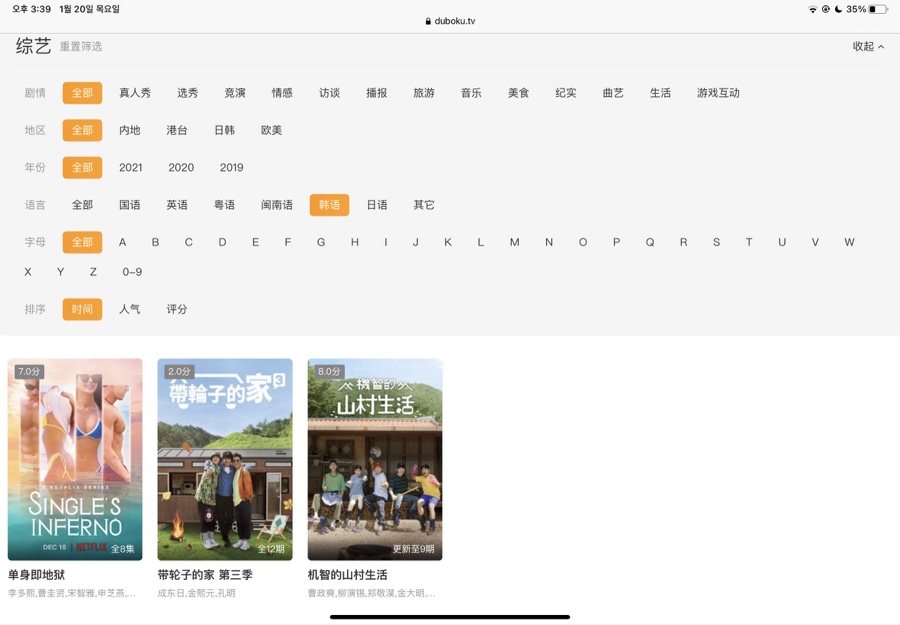Open the 机智的山村生活 title link
Viewport: 900px width, 625px height.
347,574
